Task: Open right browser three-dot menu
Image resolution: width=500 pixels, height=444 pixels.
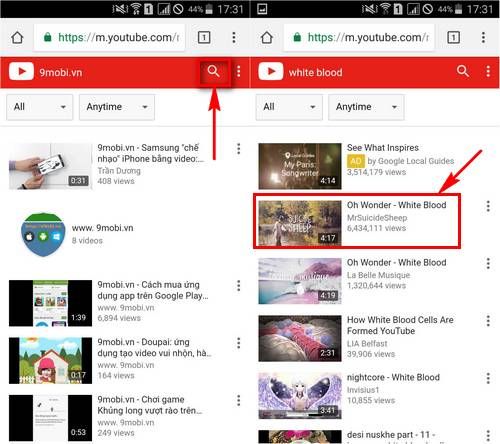Action: 483,37
